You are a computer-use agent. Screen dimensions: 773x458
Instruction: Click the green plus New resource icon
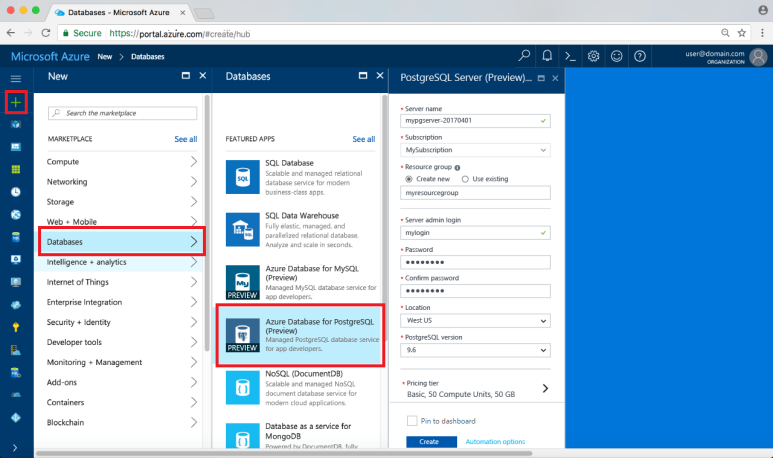tap(16, 102)
